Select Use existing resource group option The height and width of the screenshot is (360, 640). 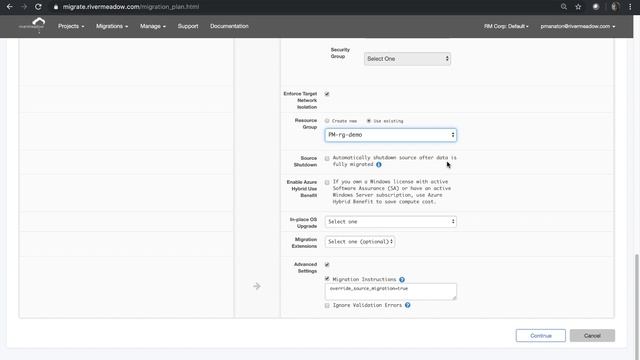(x=369, y=121)
